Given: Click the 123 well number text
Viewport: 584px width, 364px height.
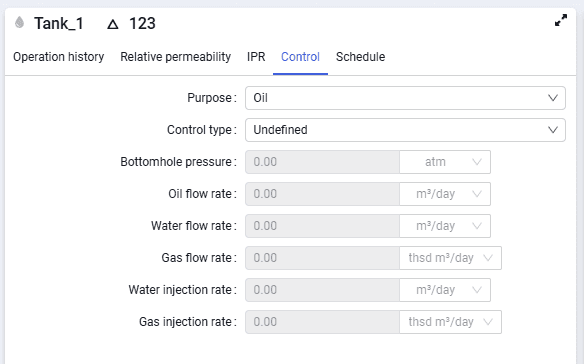Looking at the screenshot, I should pyautogui.click(x=142, y=23).
